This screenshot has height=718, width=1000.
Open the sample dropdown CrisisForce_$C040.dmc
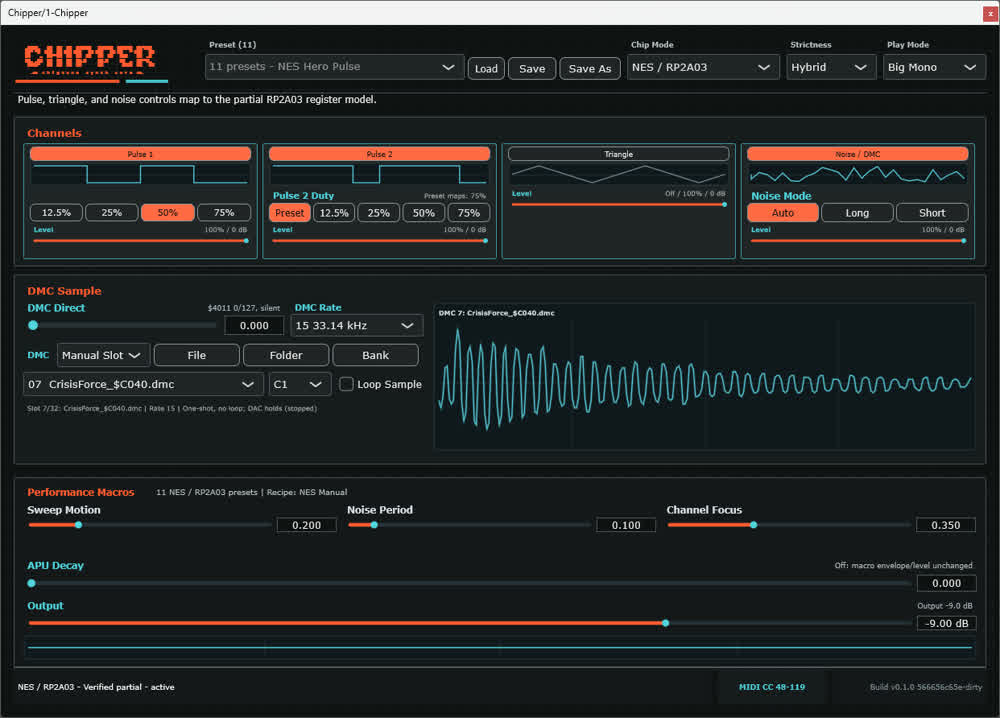pyautogui.click(x=143, y=385)
